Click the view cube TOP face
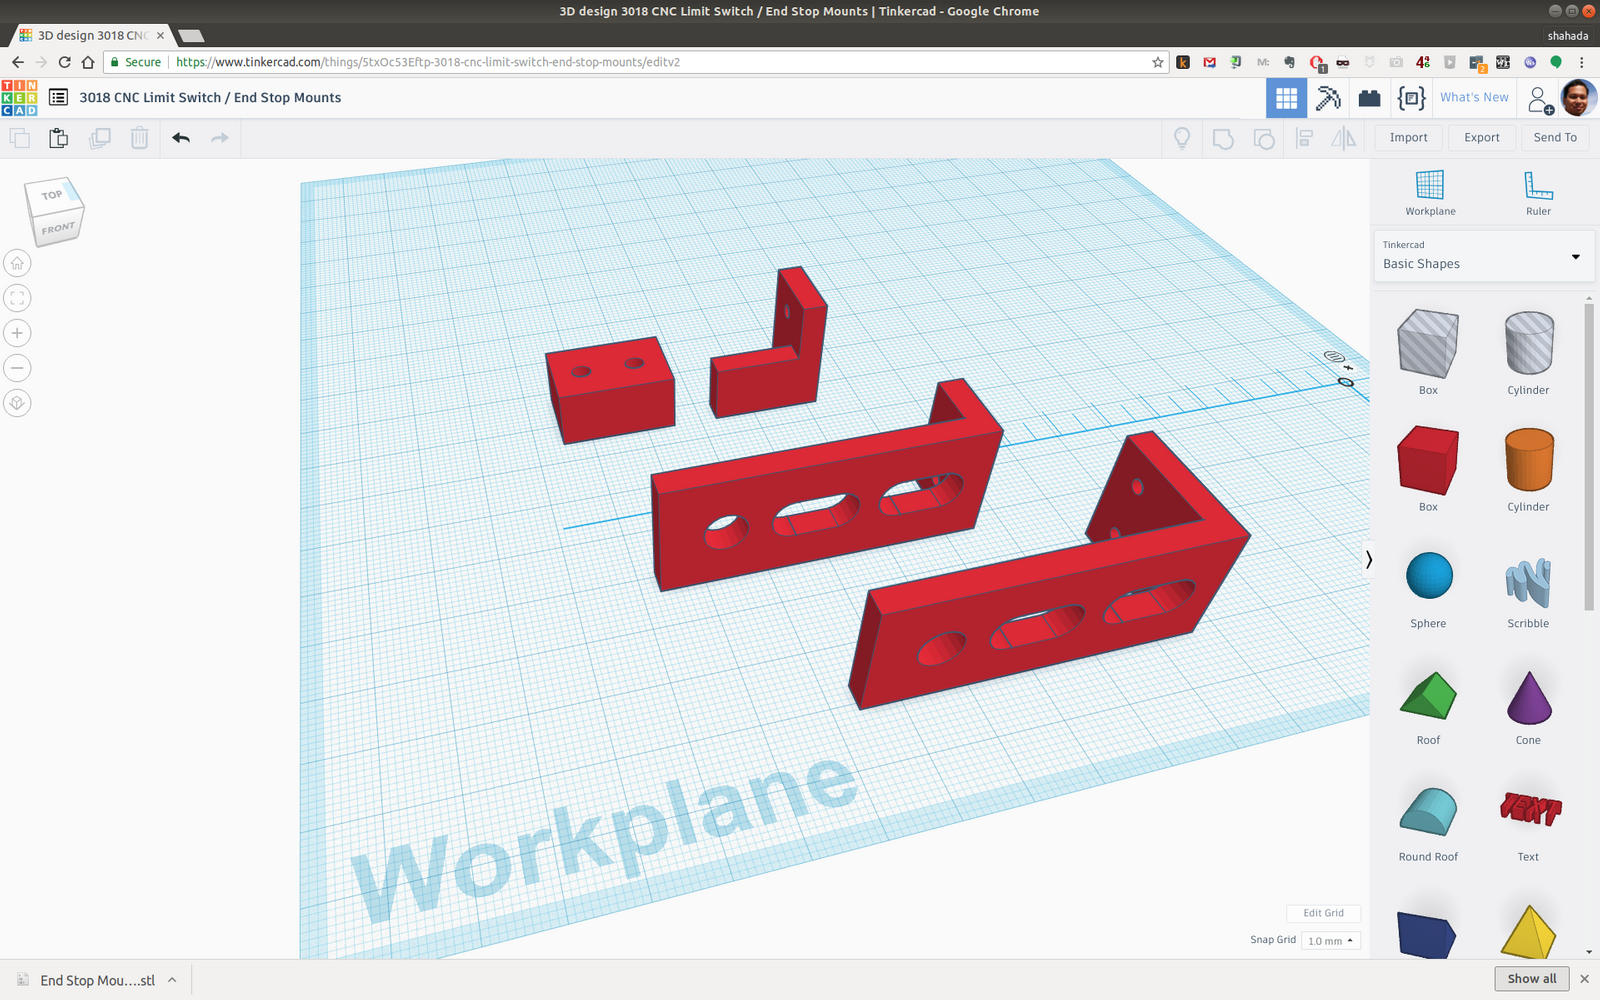Image resolution: width=1600 pixels, height=1000 pixels. coord(52,195)
